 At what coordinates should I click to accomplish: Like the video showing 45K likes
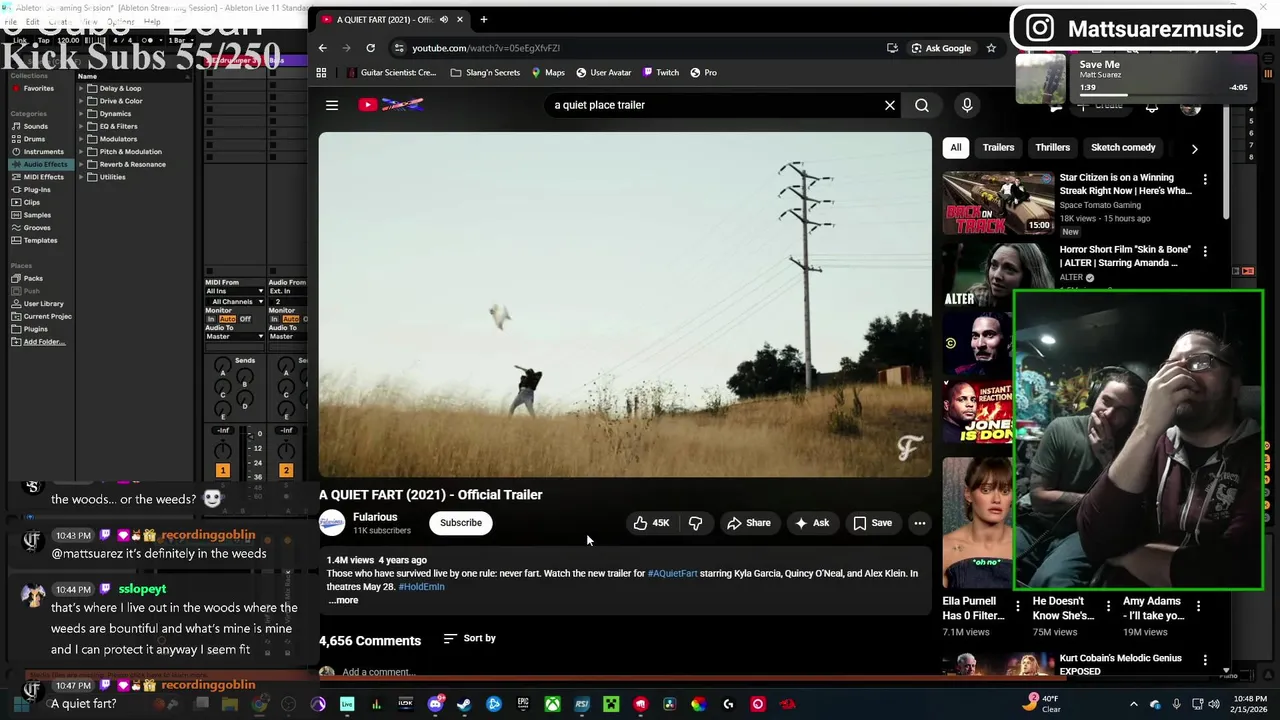(651, 523)
